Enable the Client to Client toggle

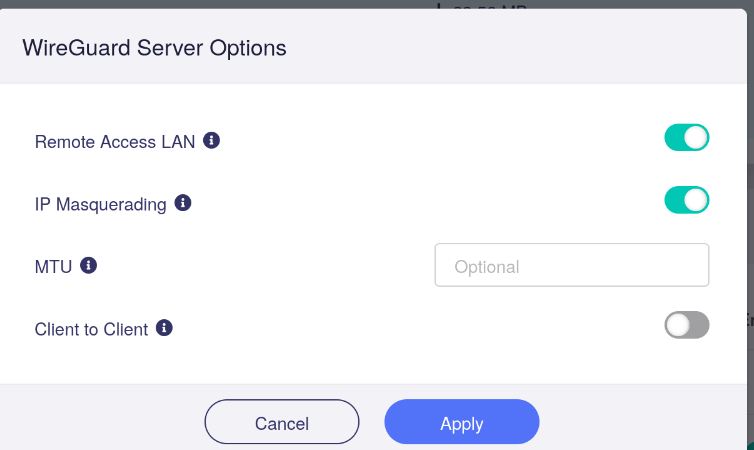687,325
